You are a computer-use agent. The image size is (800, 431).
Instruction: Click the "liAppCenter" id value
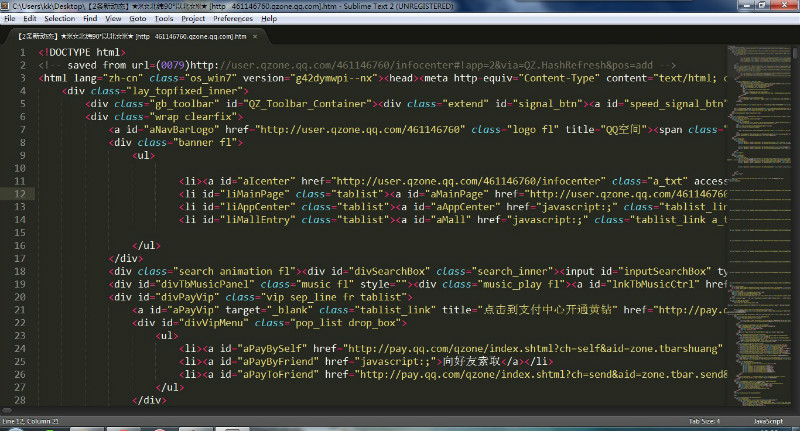click(x=258, y=207)
